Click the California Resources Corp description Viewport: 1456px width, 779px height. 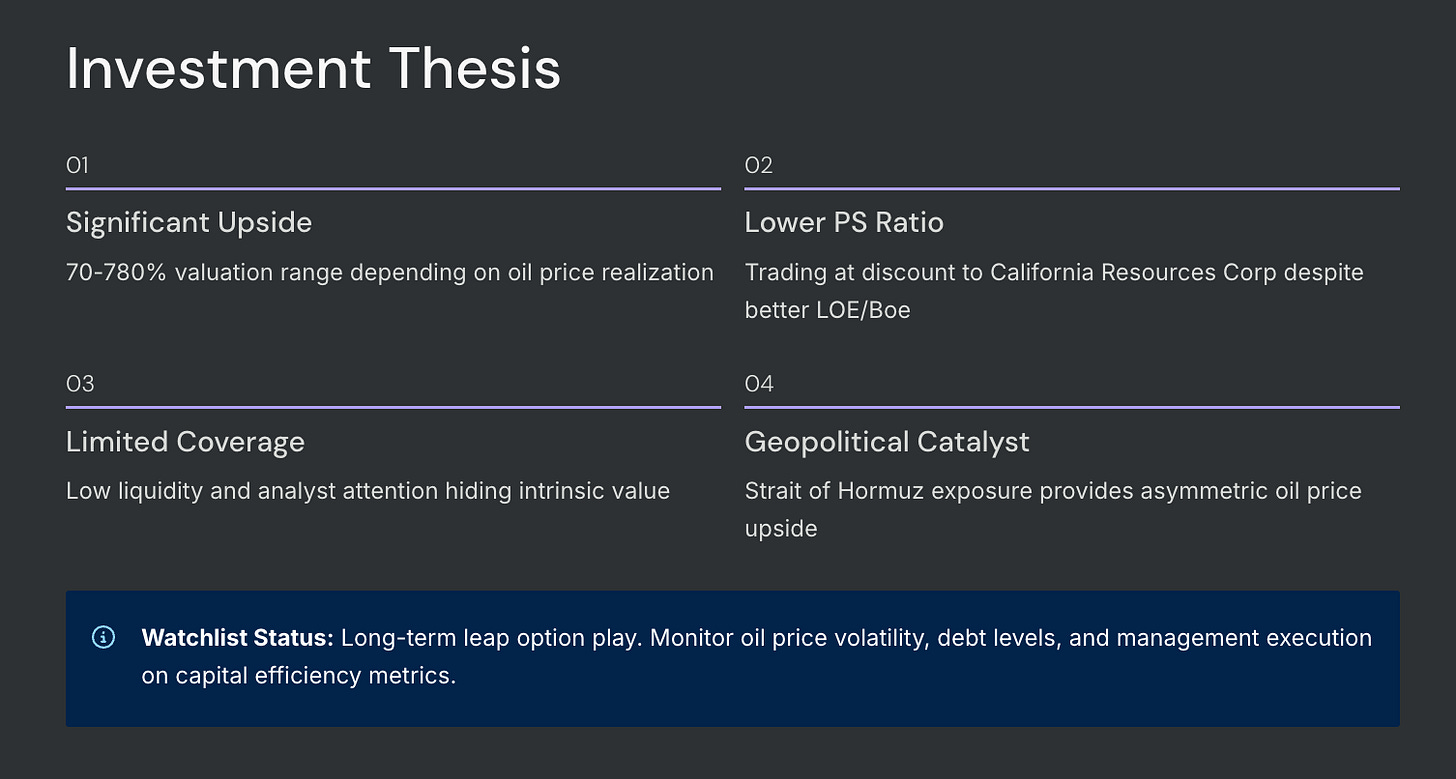click(x=1054, y=291)
